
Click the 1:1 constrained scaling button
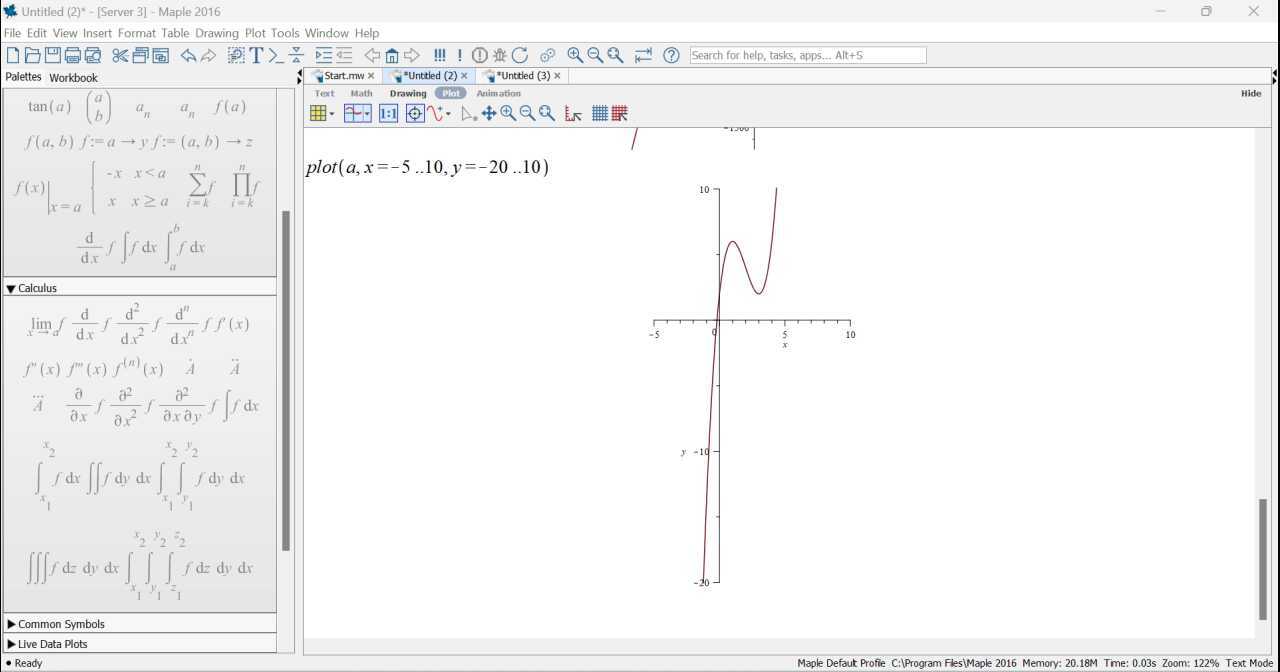point(388,114)
